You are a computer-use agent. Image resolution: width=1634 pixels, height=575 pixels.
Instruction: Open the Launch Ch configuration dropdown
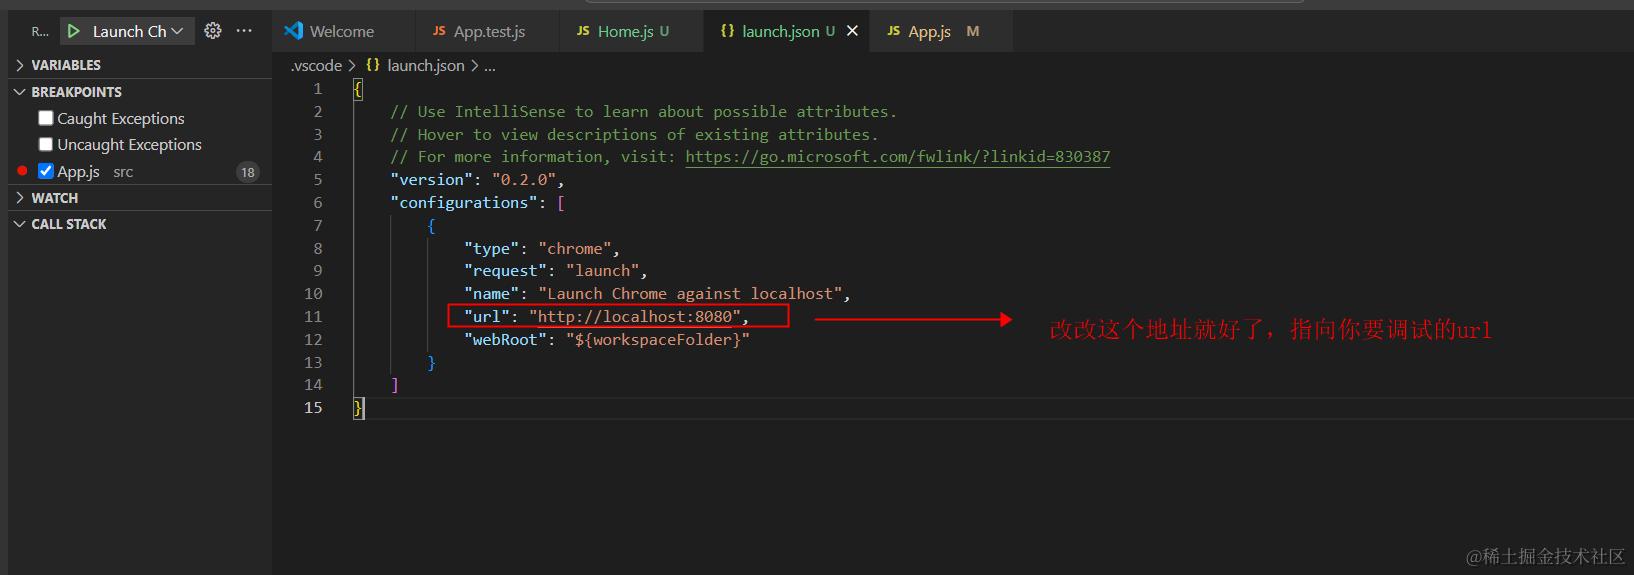[138, 31]
